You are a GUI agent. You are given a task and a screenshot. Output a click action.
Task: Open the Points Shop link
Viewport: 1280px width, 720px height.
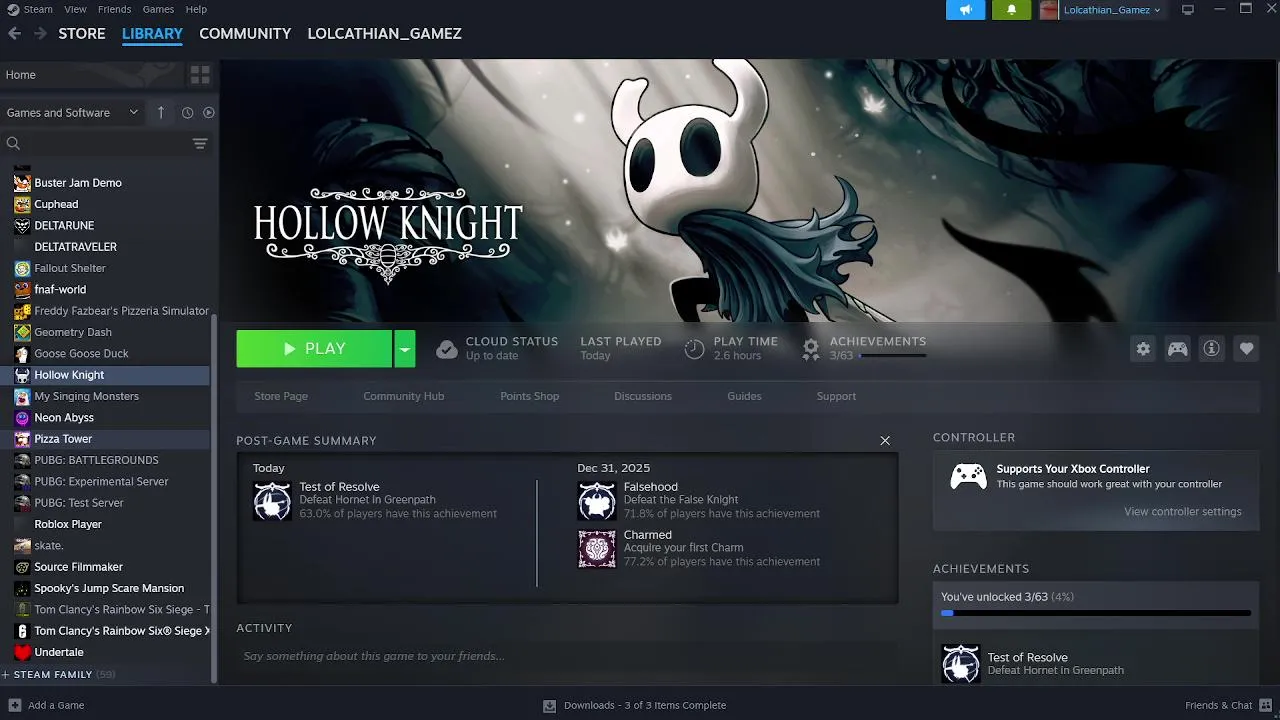click(529, 396)
